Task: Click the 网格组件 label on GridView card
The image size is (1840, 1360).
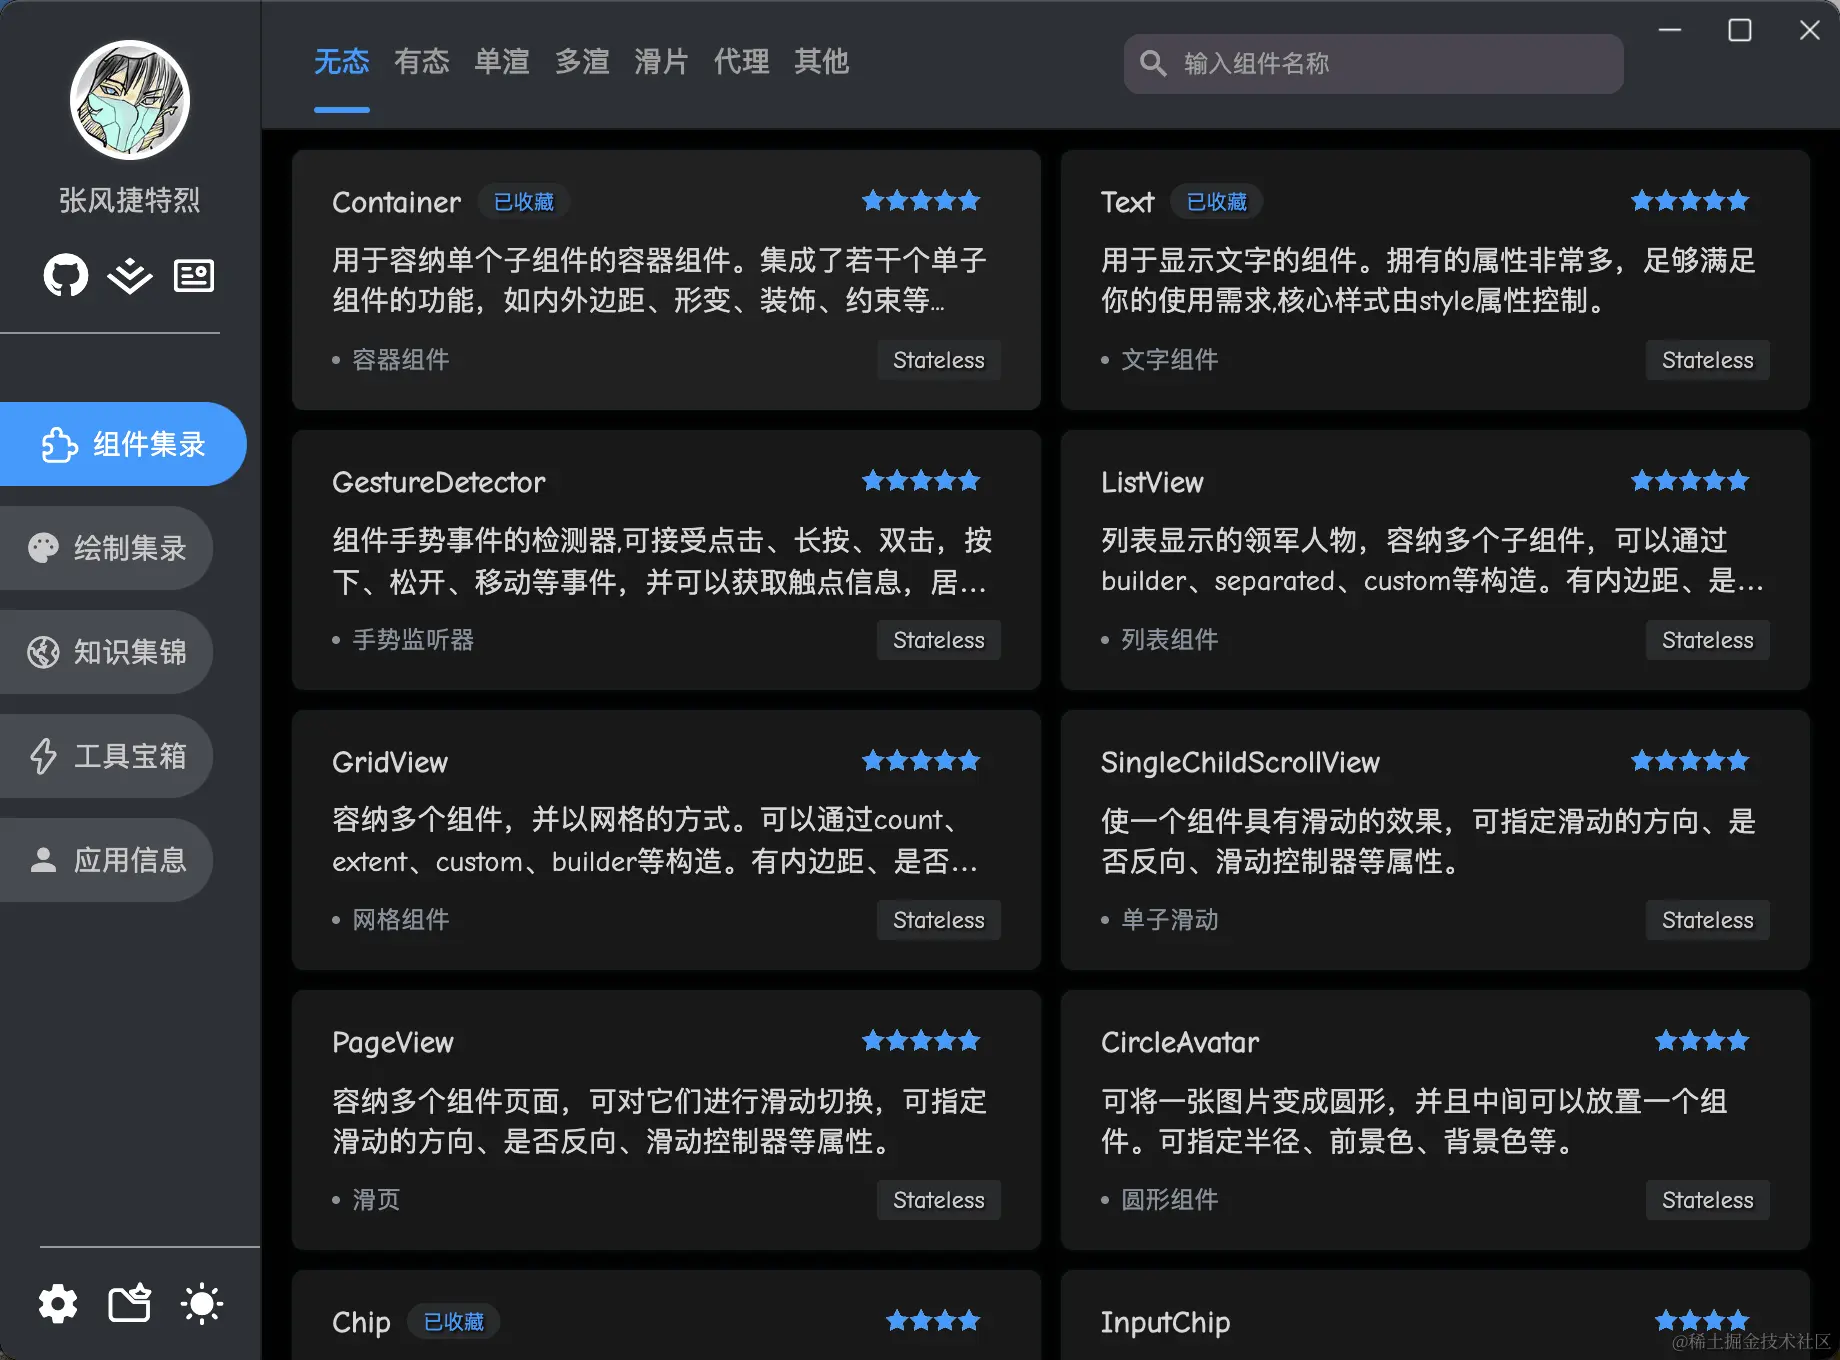Action: click(401, 920)
